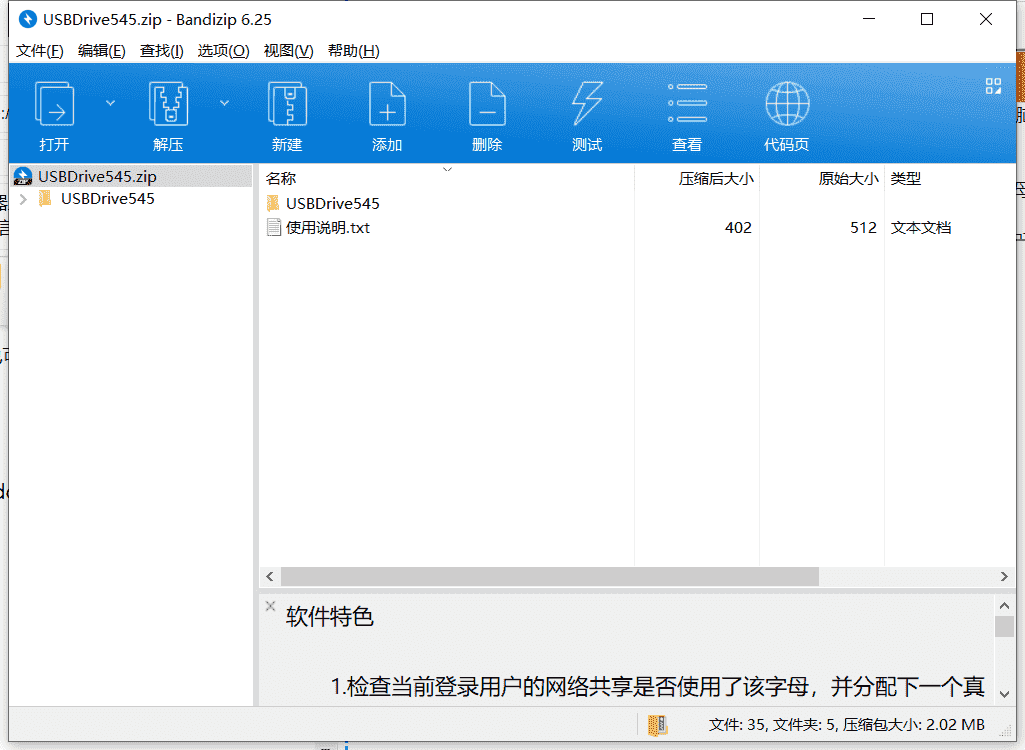Viewport: 1025px width, 750px height.
Task: Click the 测试 (Test) lightning icon
Action: 587,103
